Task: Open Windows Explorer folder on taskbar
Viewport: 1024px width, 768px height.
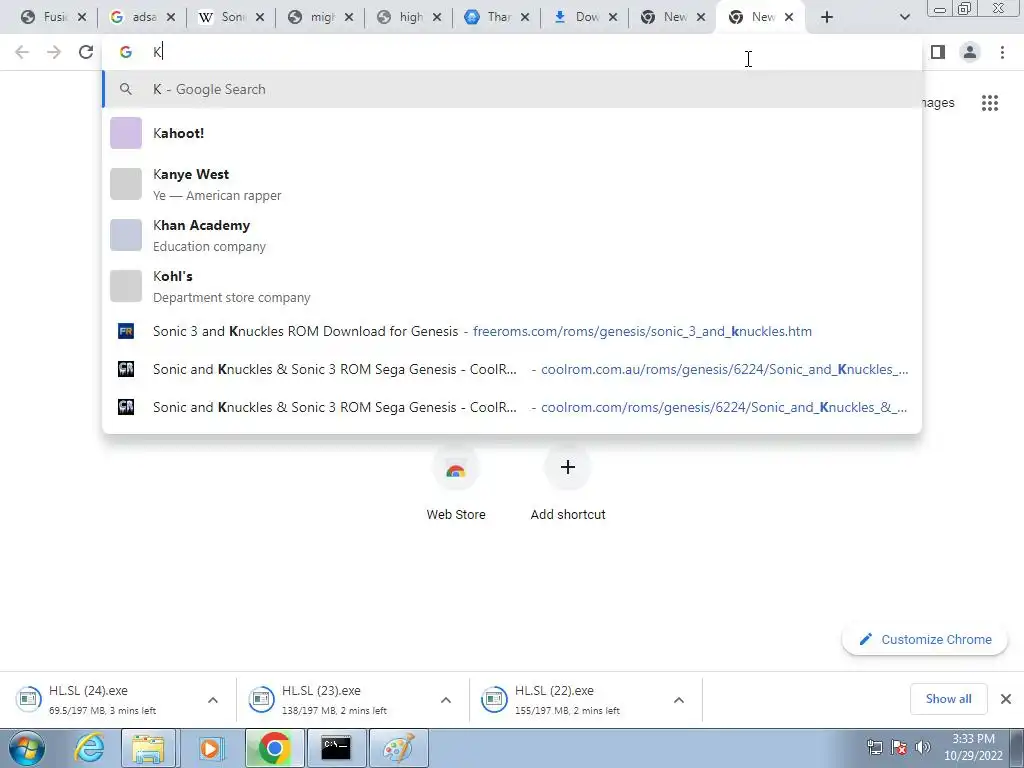Action: pos(148,748)
